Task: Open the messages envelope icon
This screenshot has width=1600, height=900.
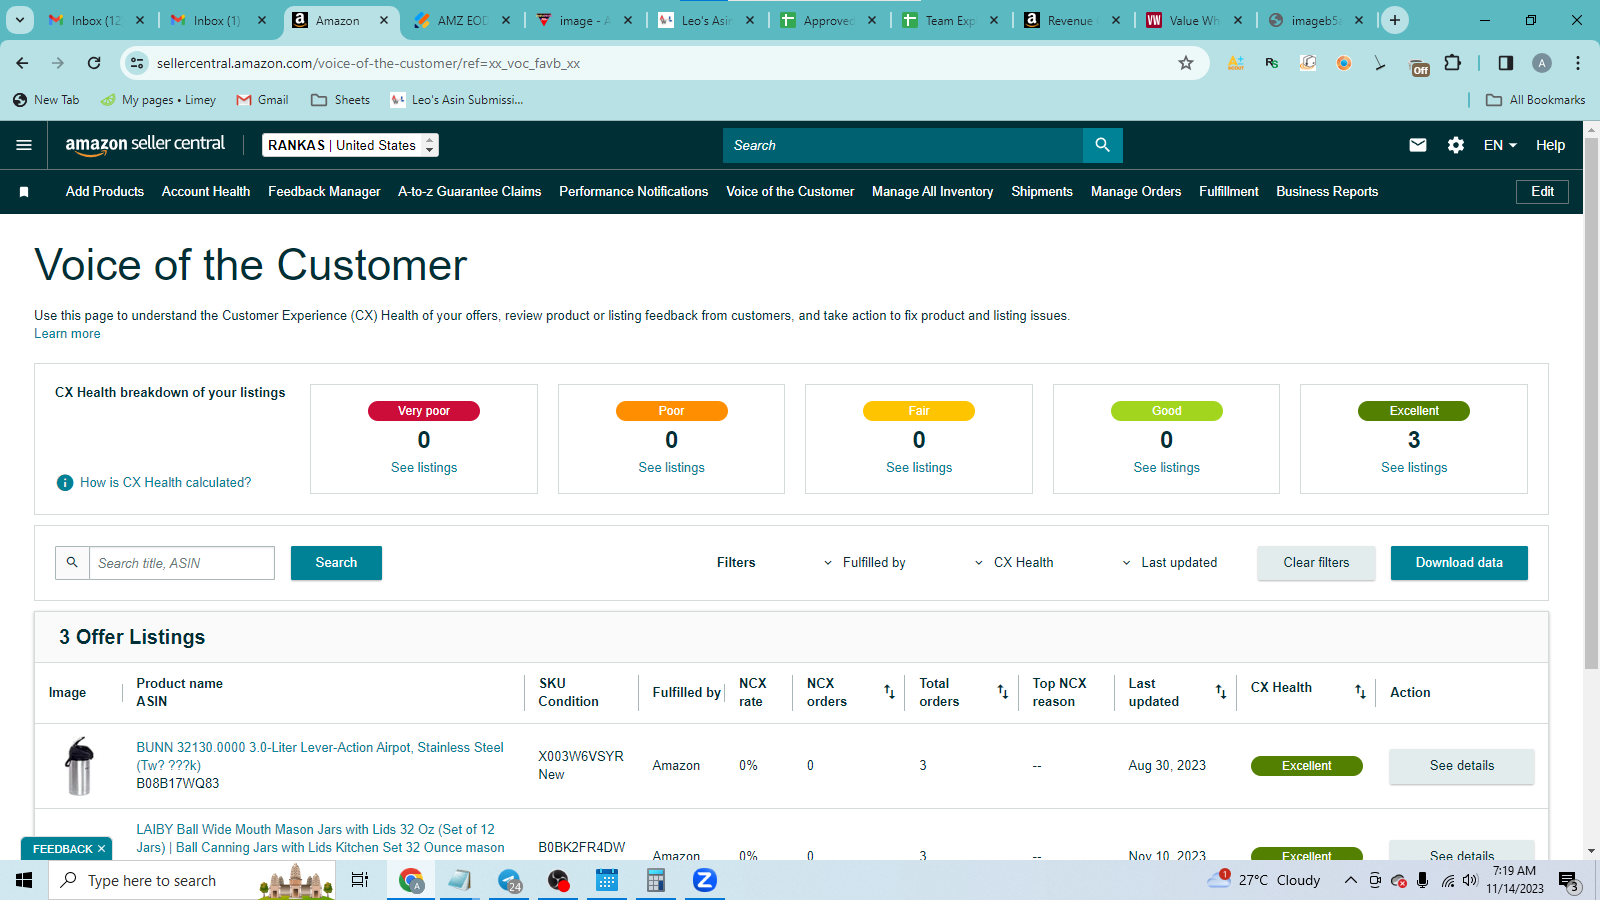Action: (x=1418, y=145)
